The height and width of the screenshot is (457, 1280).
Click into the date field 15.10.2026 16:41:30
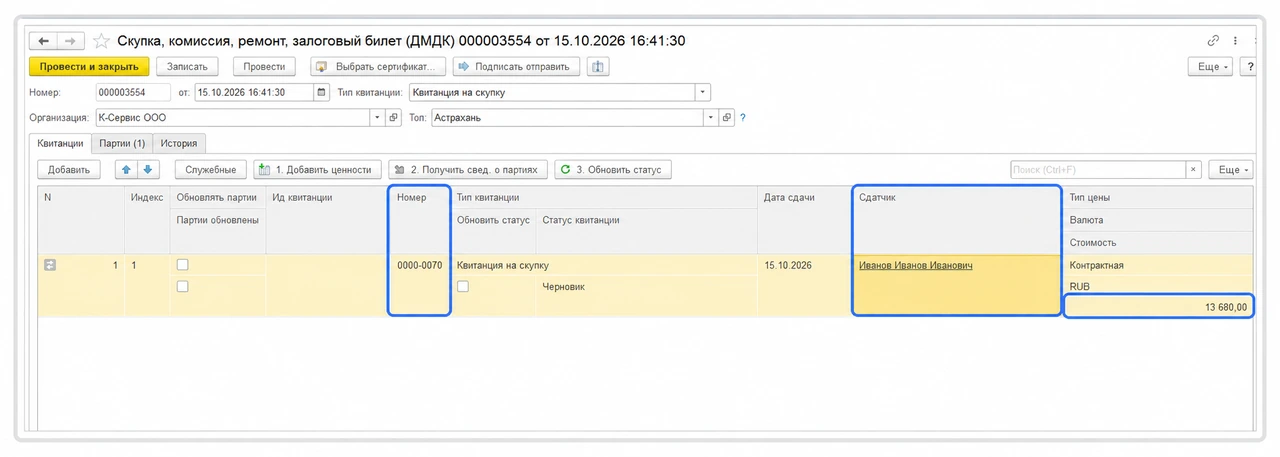tap(254, 92)
